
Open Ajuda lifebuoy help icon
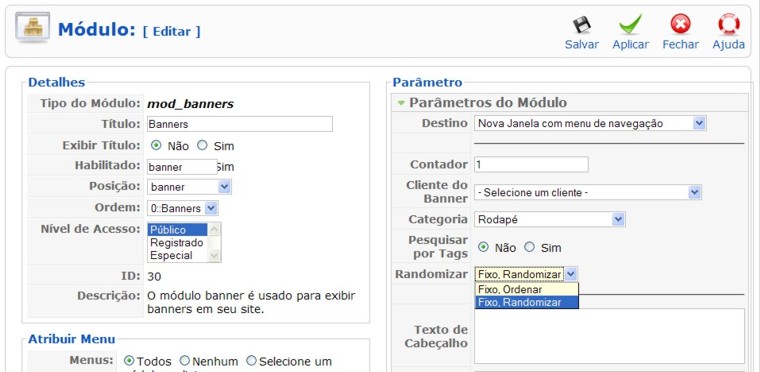click(x=728, y=24)
